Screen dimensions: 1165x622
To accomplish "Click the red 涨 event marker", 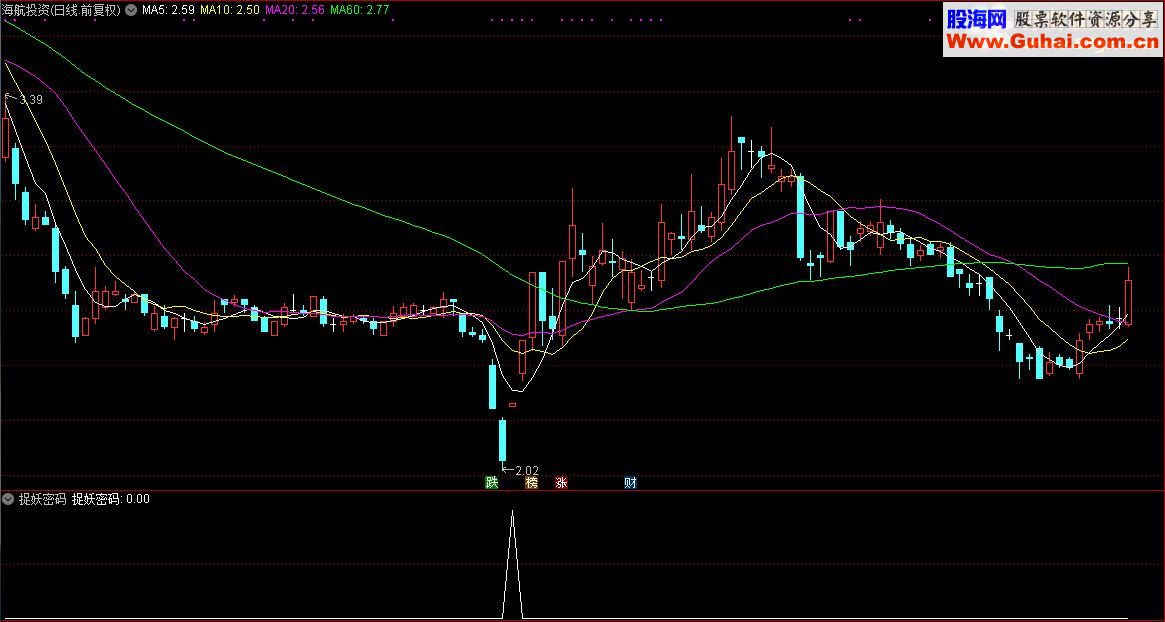I will point(561,482).
